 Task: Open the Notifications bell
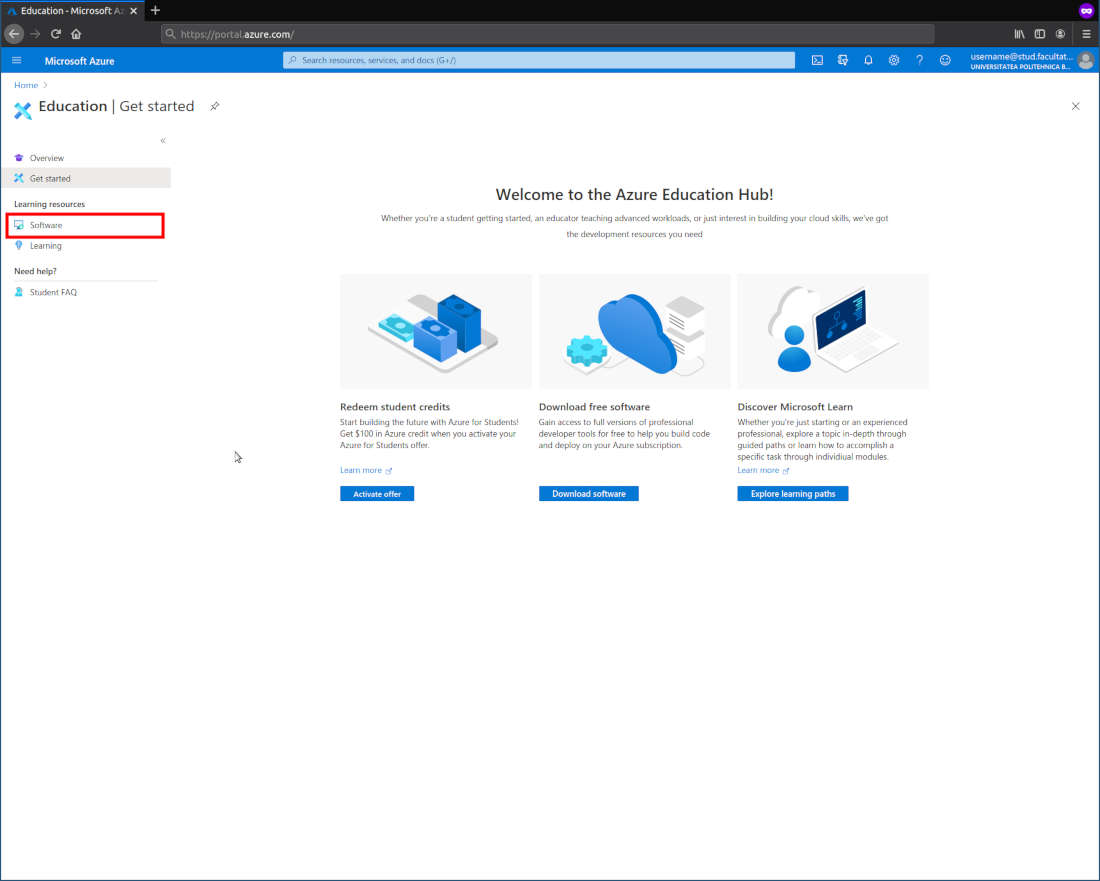pyautogui.click(x=868, y=60)
